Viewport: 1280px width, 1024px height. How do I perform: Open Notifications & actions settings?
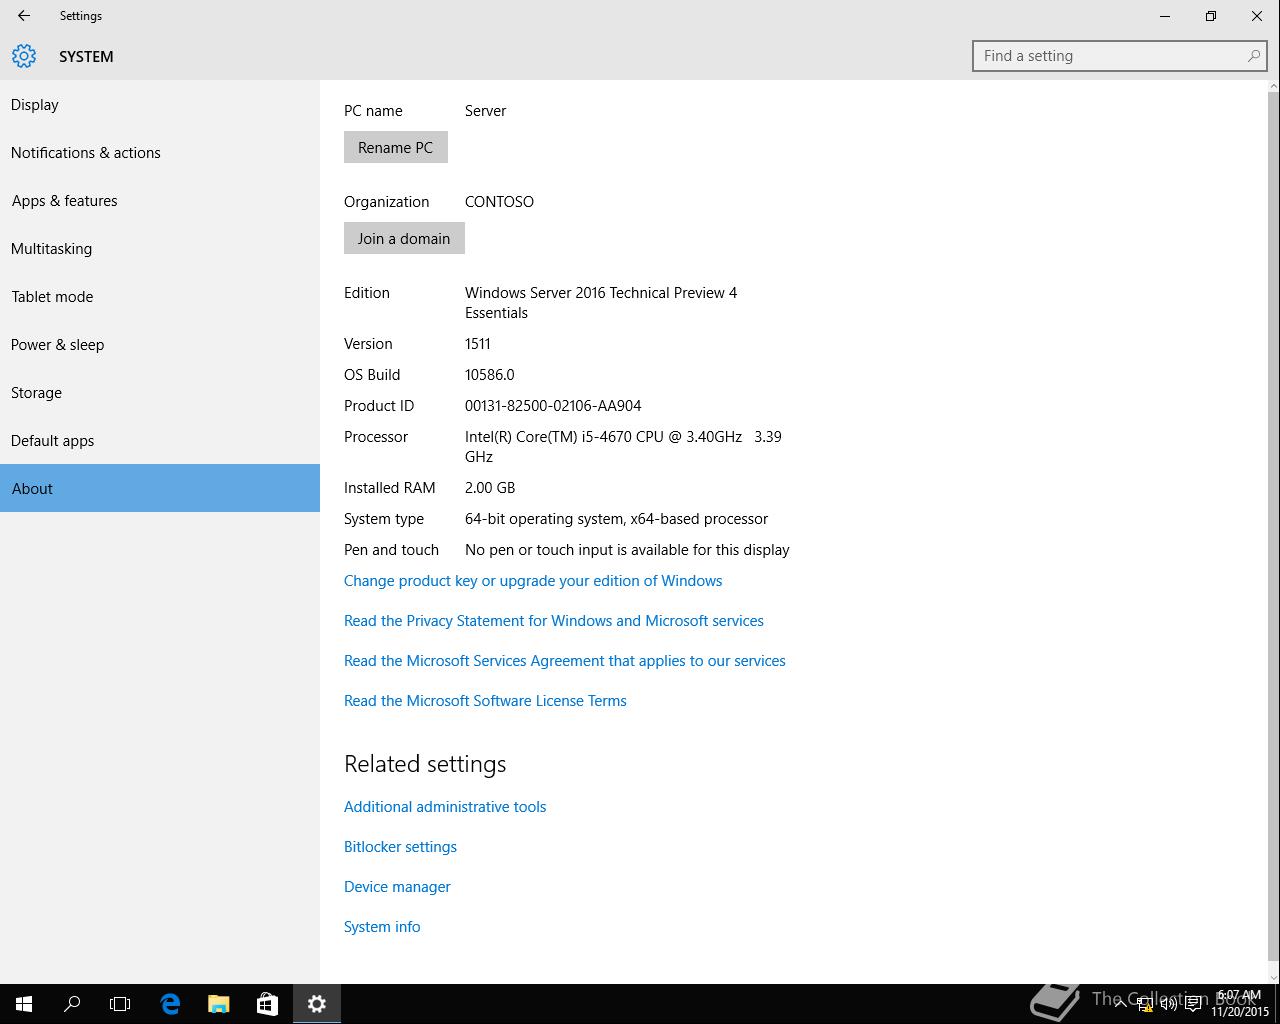tap(160, 153)
